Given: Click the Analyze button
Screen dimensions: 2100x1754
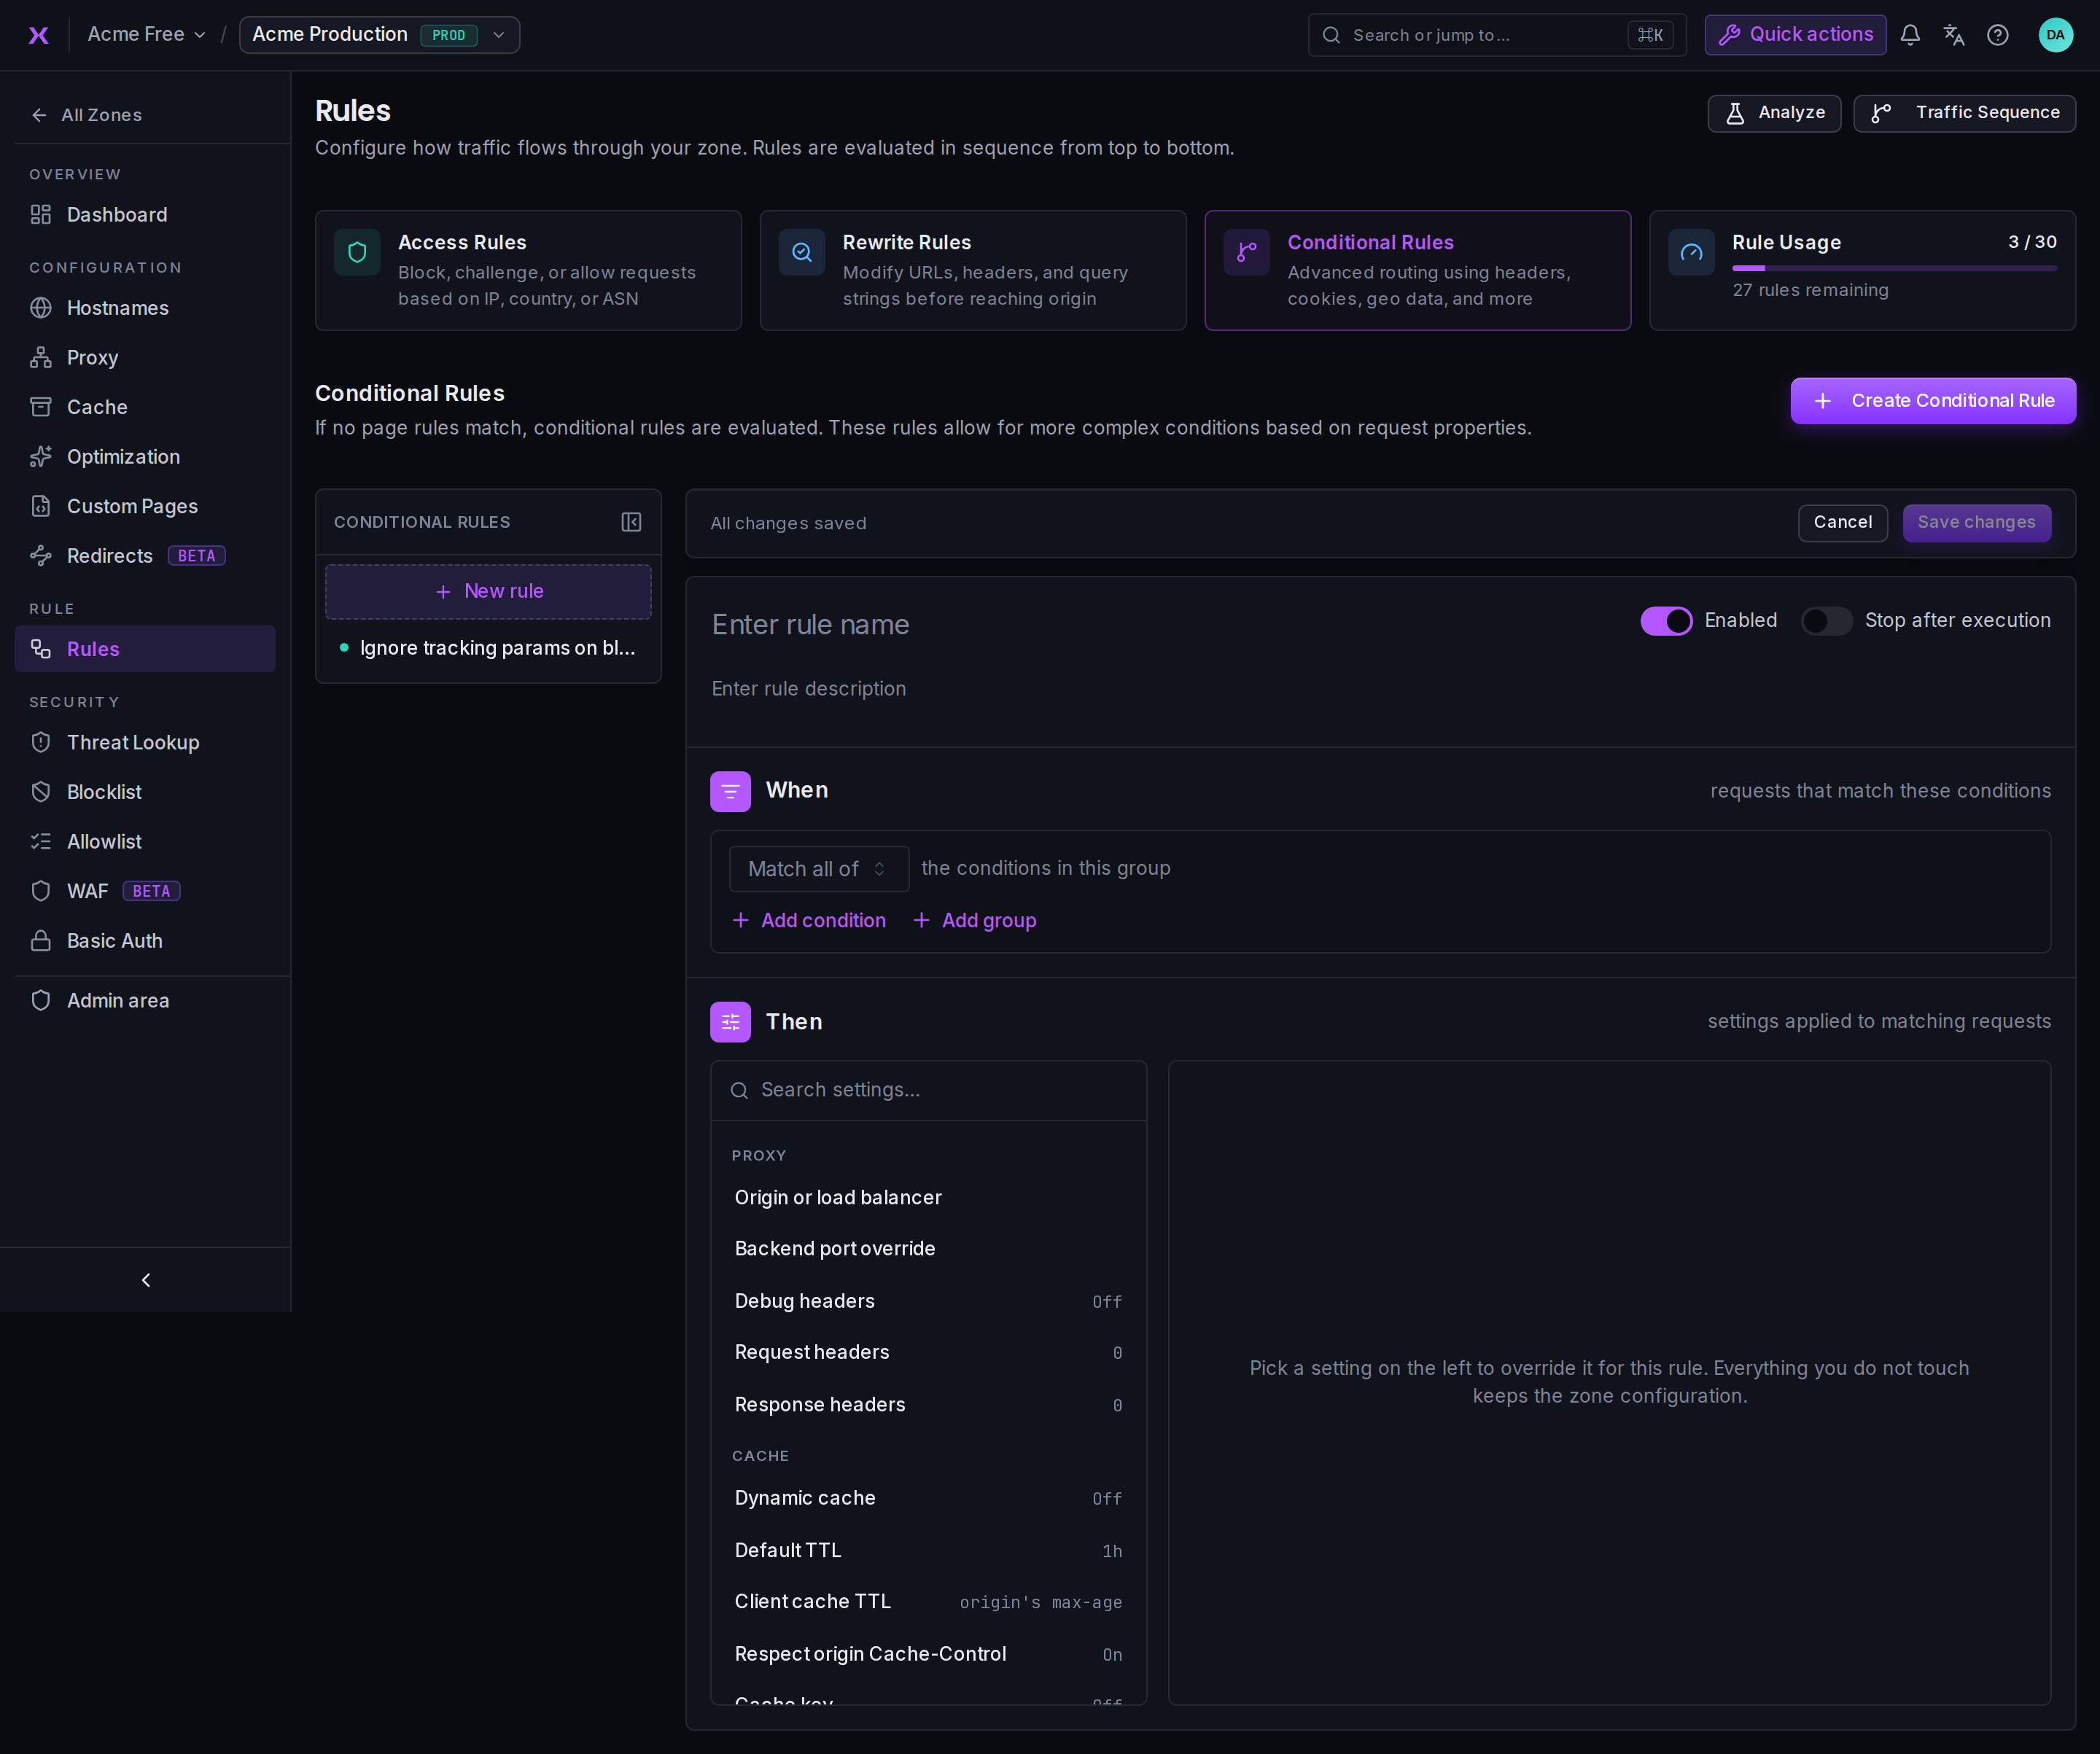Looking at the screenshot, I should tap(1774, 113).
